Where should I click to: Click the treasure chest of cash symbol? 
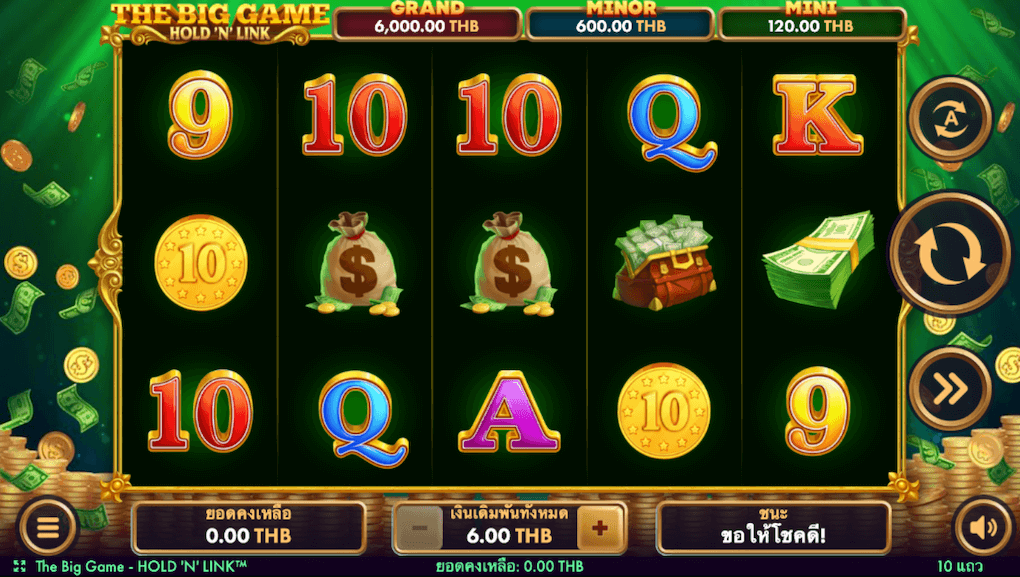pyautogui.click(x=664, y=262)
